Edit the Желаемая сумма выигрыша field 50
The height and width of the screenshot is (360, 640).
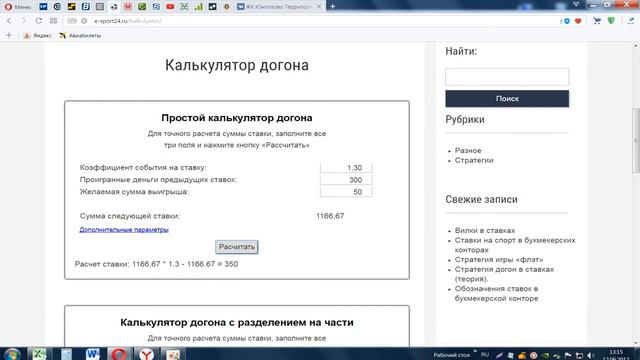pyautogui.click(x=346, y=192)
